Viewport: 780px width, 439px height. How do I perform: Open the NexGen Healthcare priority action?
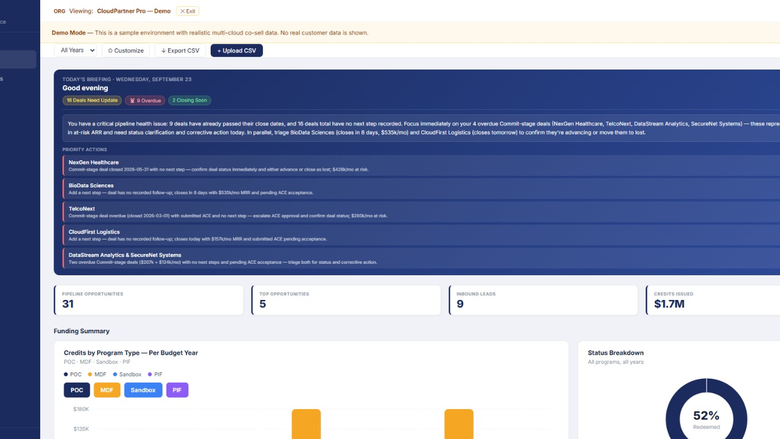pyautogui.click(x=421, y=166)
